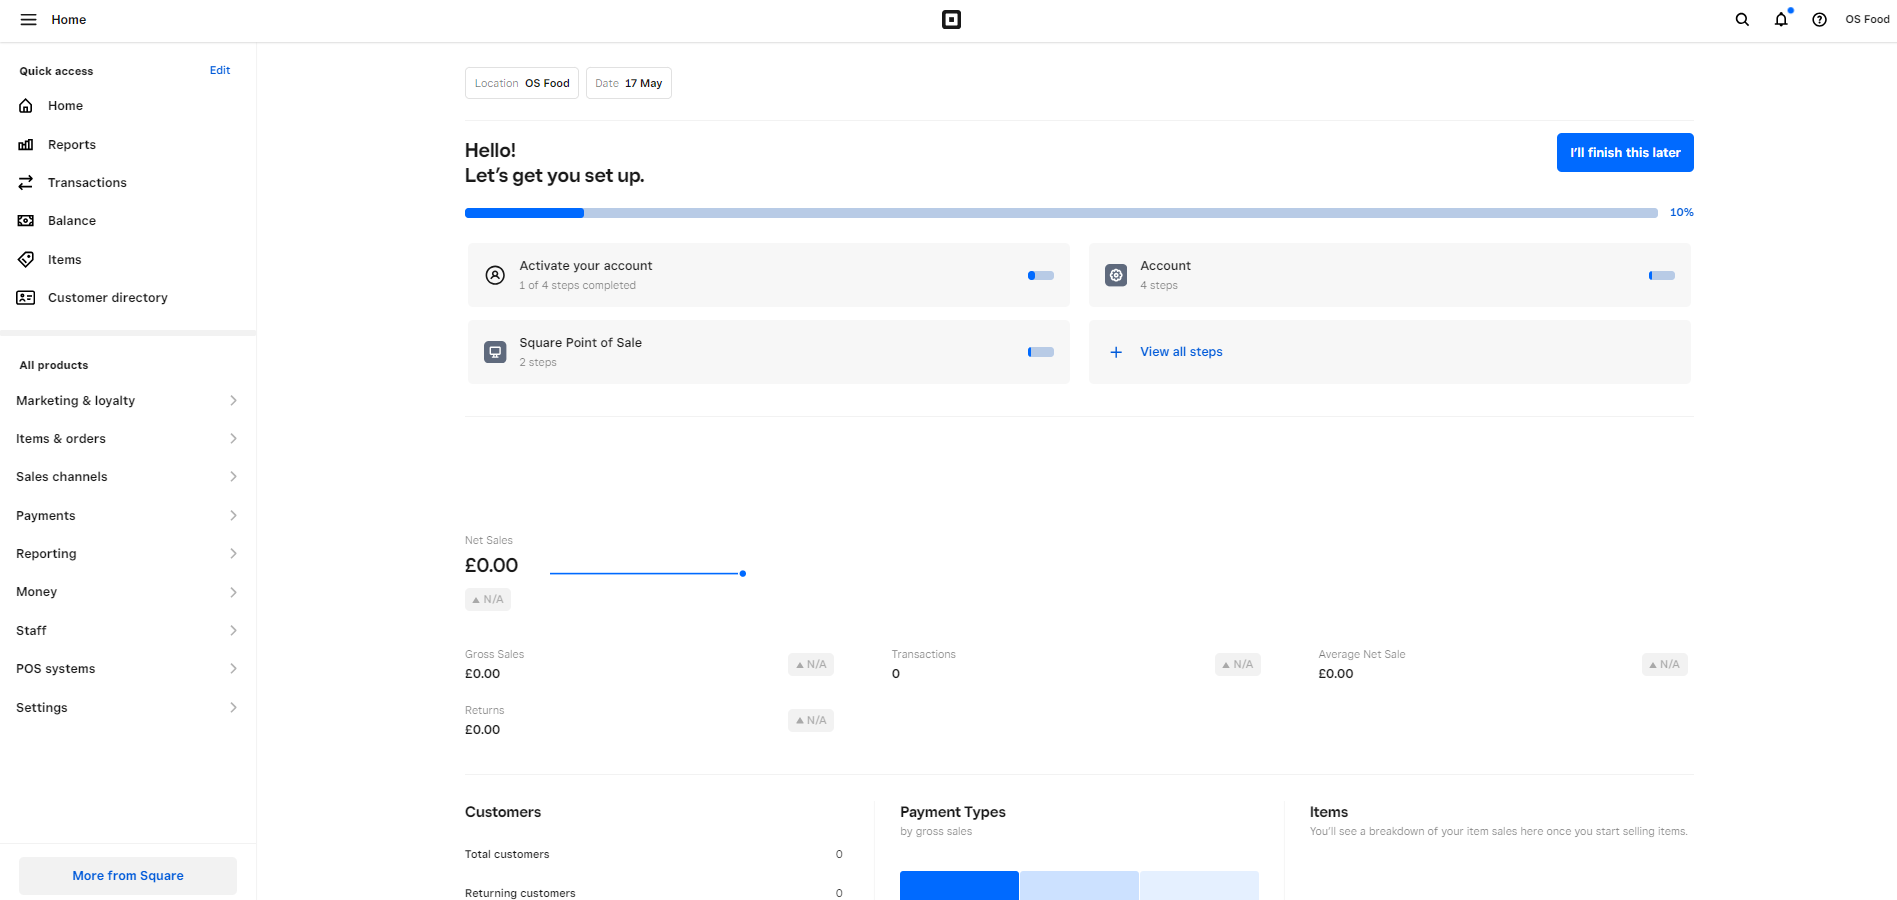Click the Reports bar chart icon
The height and width of the screenshot is (900, 1897).
[26, 145]
